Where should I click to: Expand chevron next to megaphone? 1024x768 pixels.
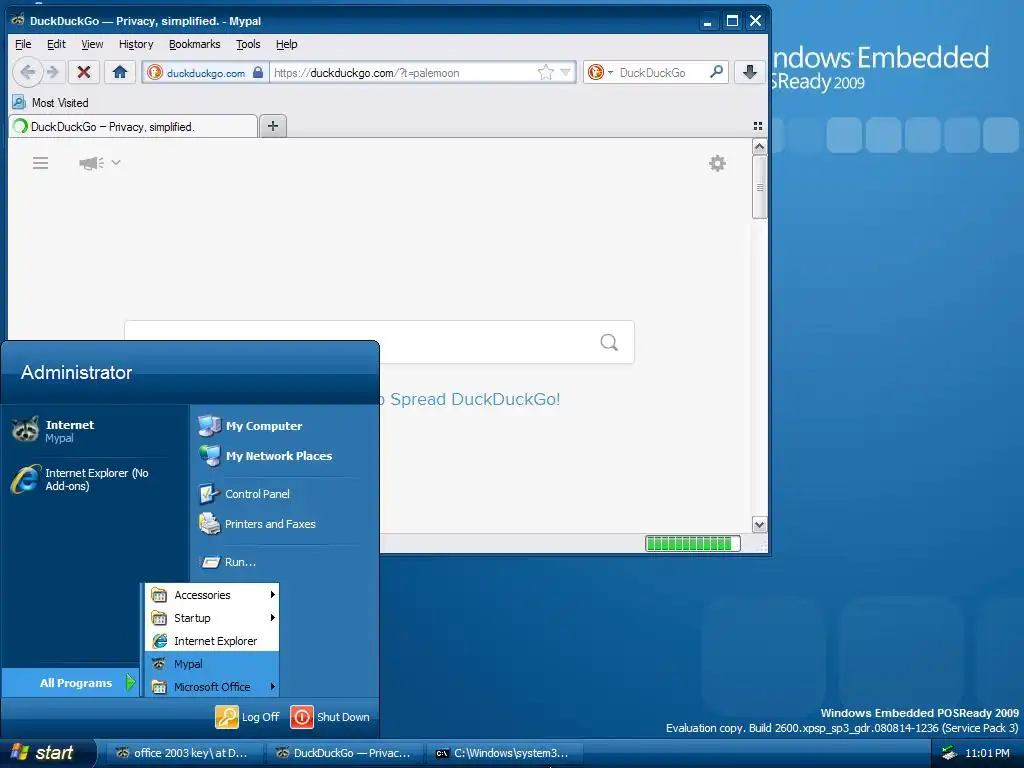pos(116,162)
